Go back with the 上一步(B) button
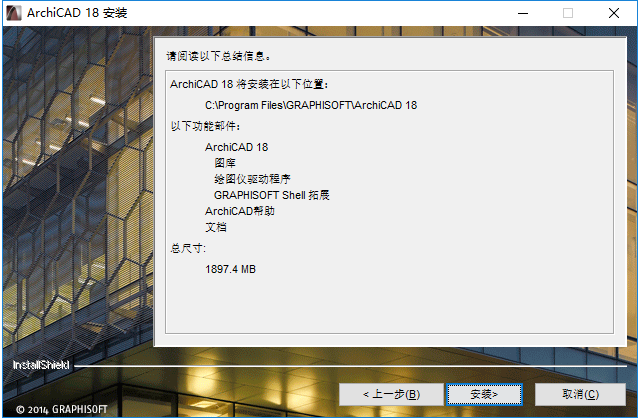The image size is (640, 420). pyautogui.click(x=391, y=394)
